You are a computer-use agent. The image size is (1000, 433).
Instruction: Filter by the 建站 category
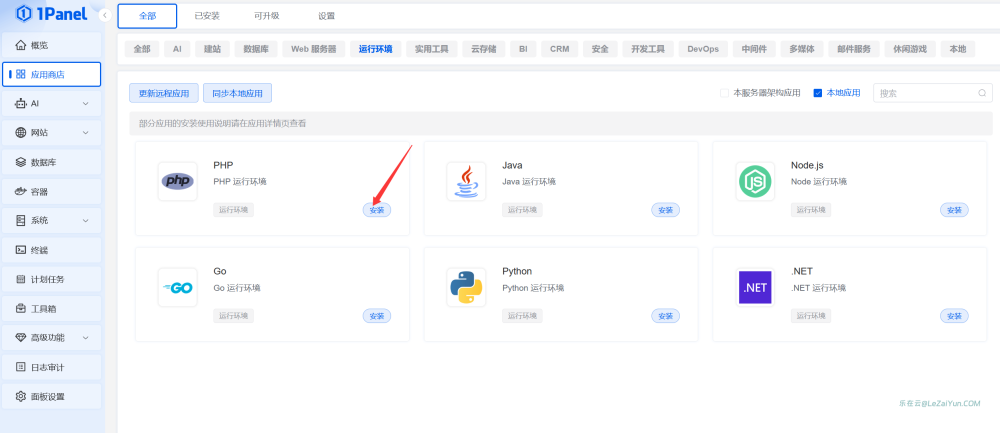[x=212, y=49]
